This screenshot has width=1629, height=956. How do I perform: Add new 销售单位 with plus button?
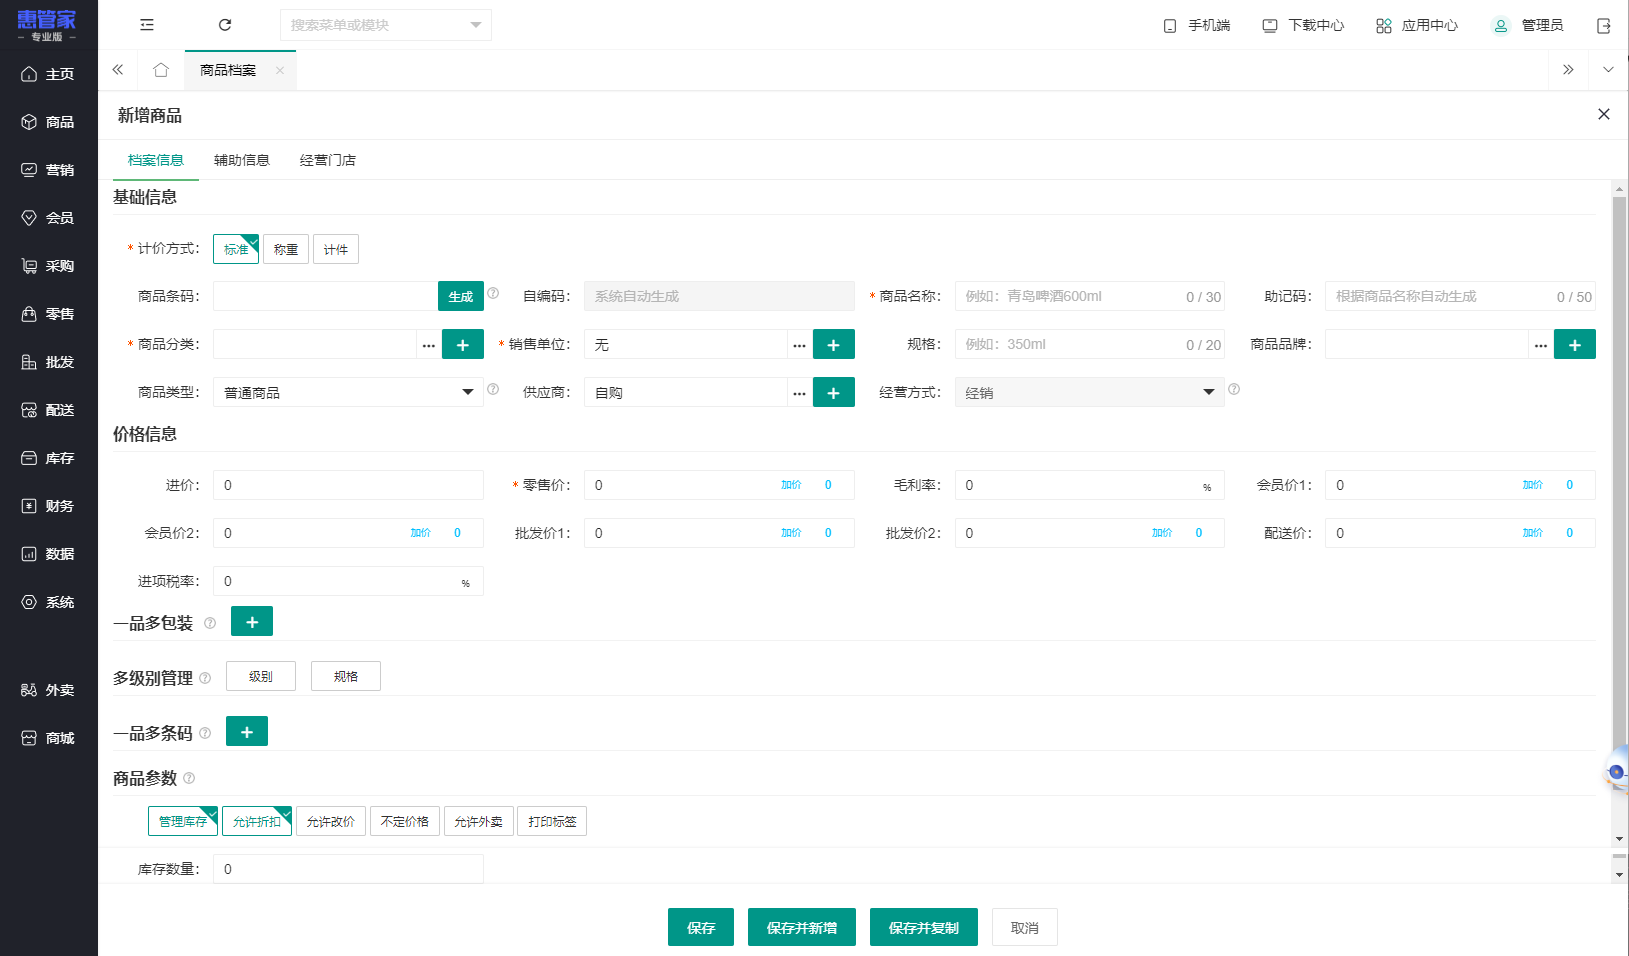pyautogui.click(x=834, y=344)
